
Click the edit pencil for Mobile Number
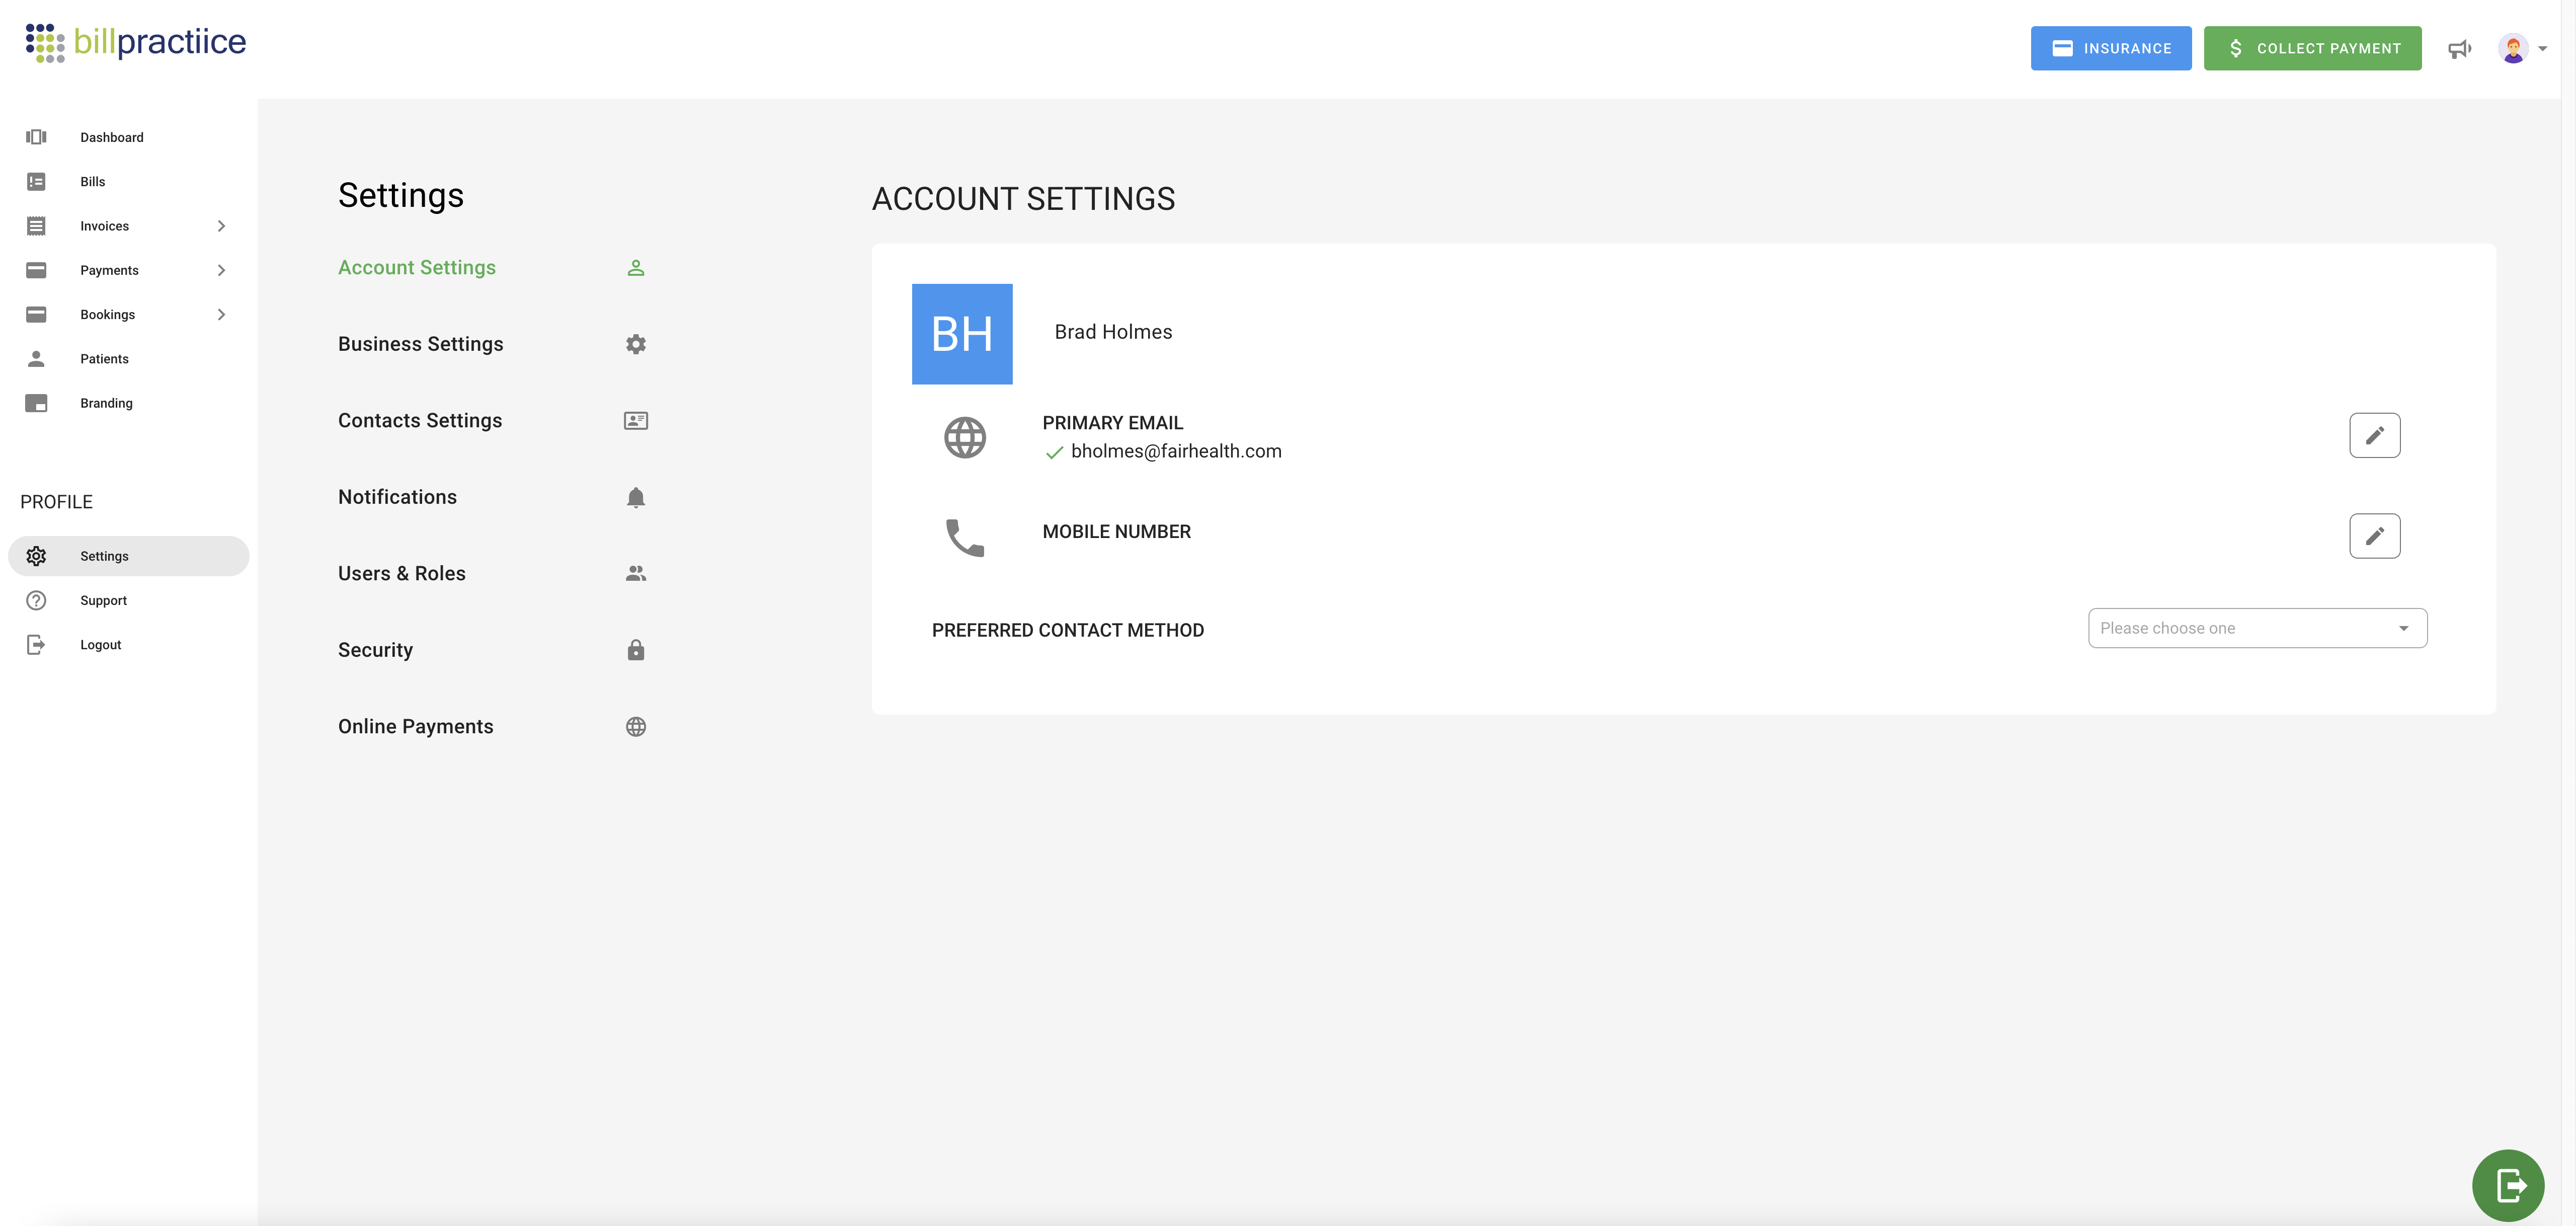point(2374,536)
